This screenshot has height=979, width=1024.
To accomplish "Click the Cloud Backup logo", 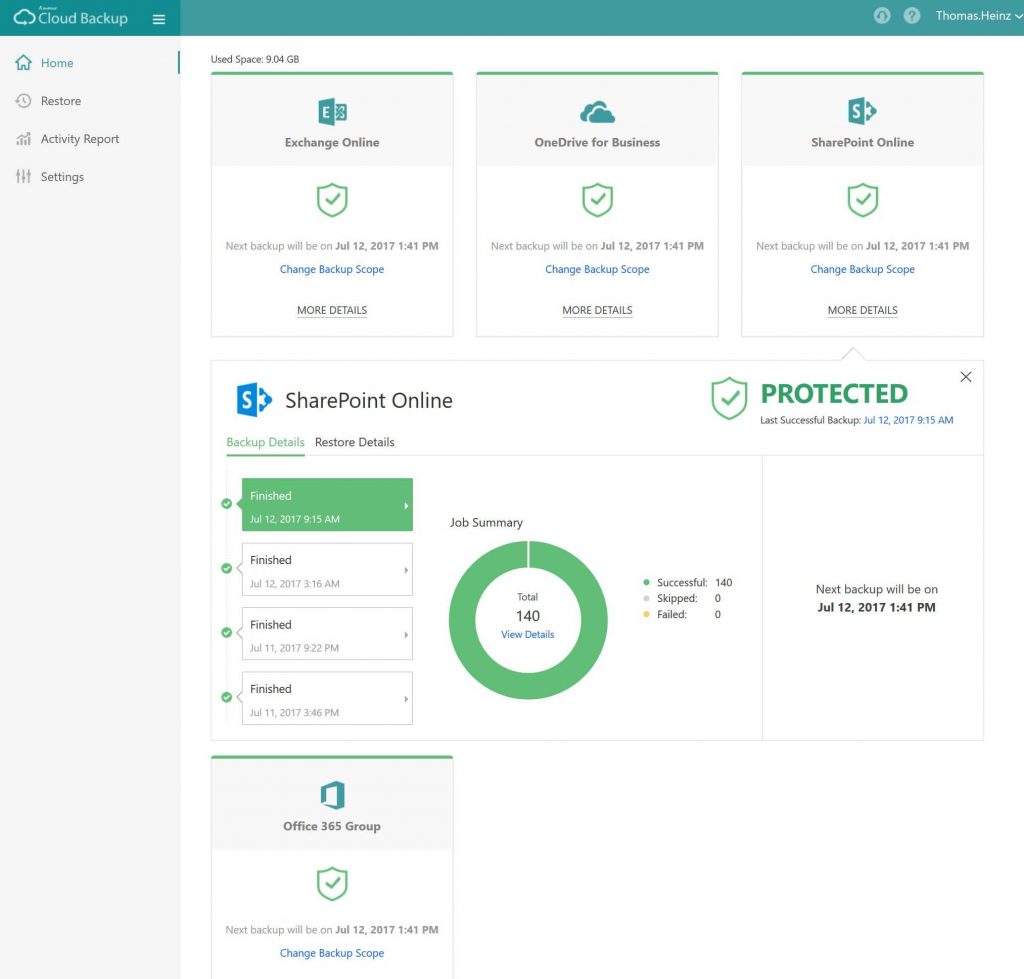I will pyautogui.click(x=71, y=17).
